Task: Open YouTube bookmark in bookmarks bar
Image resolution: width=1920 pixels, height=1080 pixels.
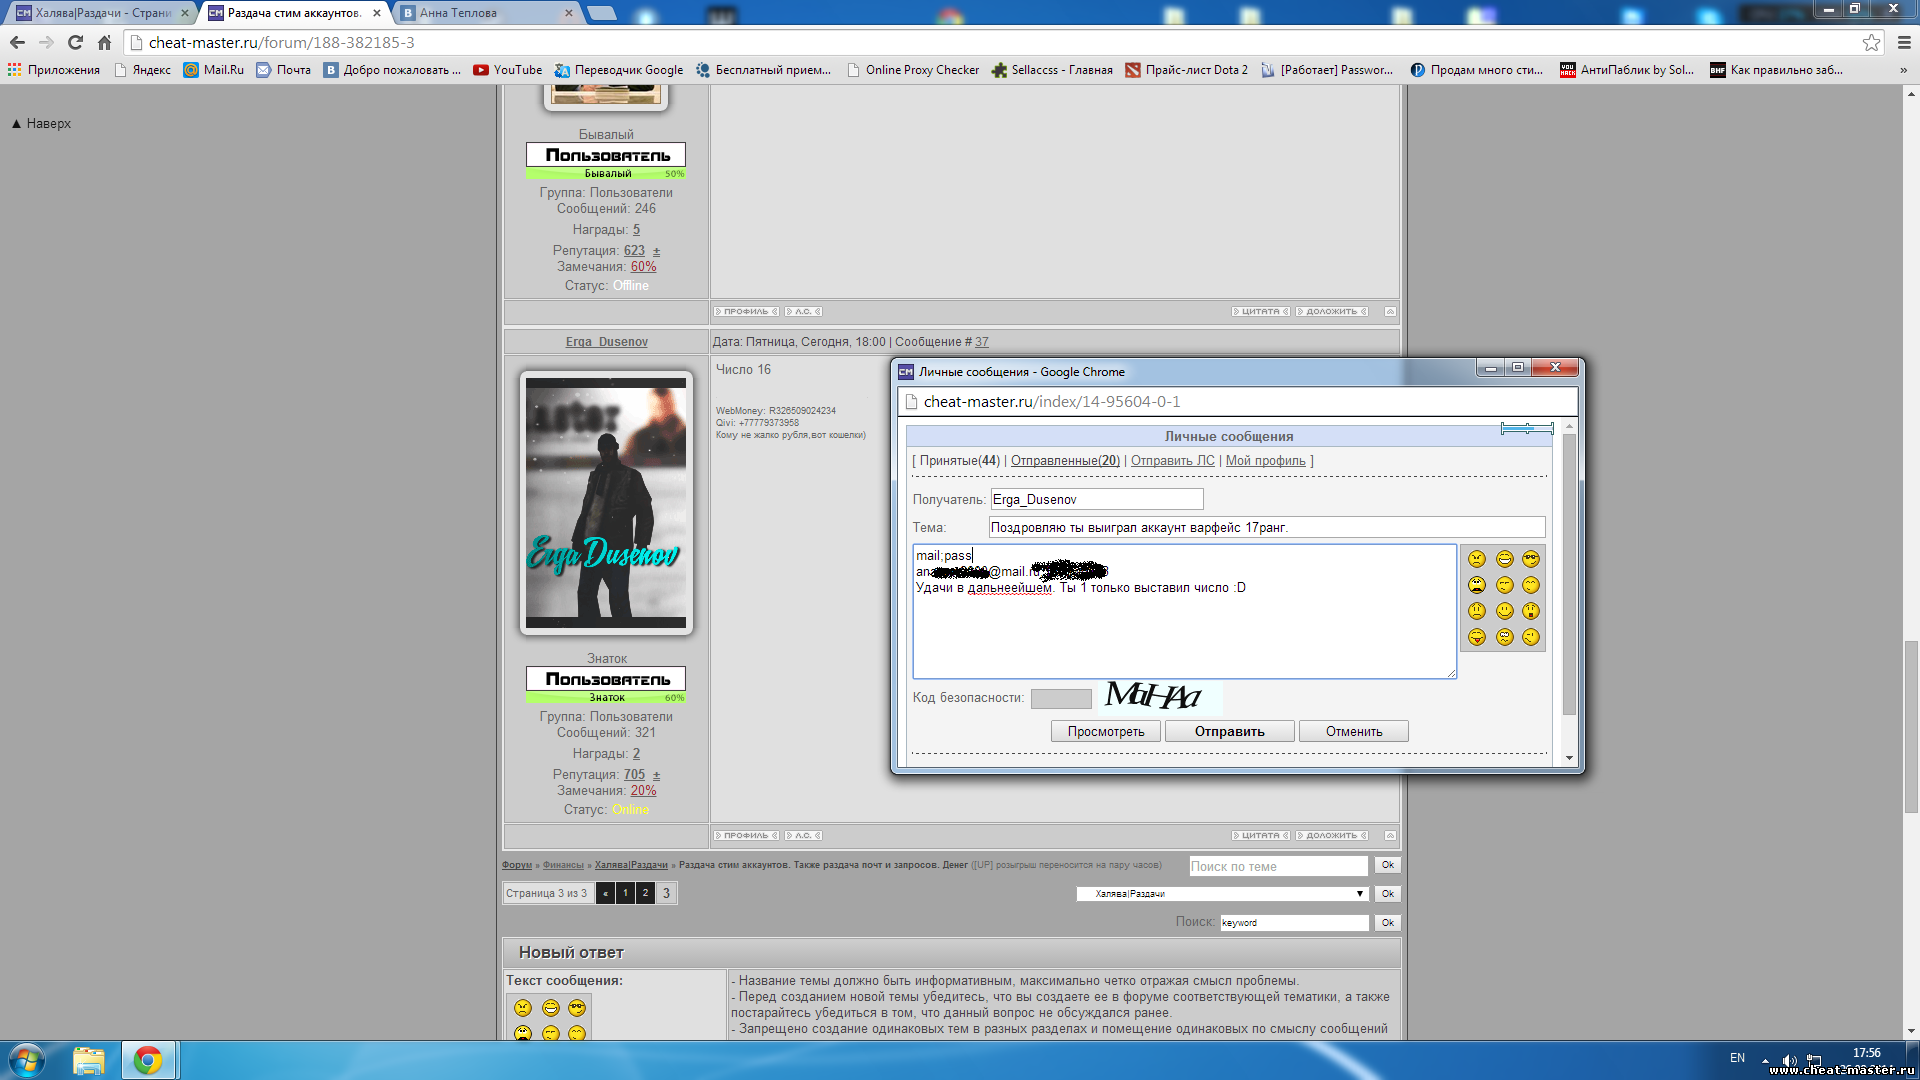Action: (x=507, y=70)
